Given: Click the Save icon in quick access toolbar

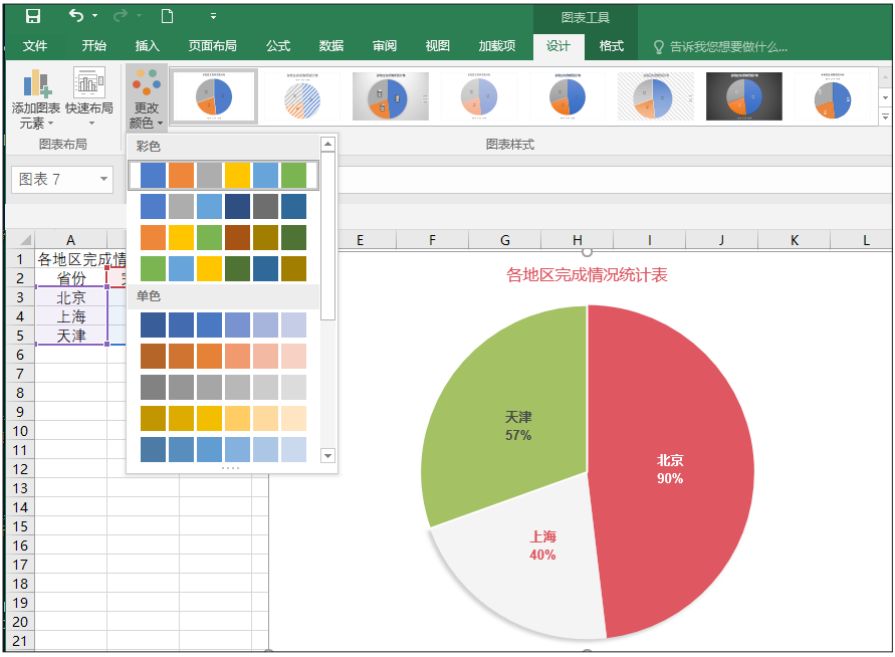Looking at the screenshot, I should point(33,16).
